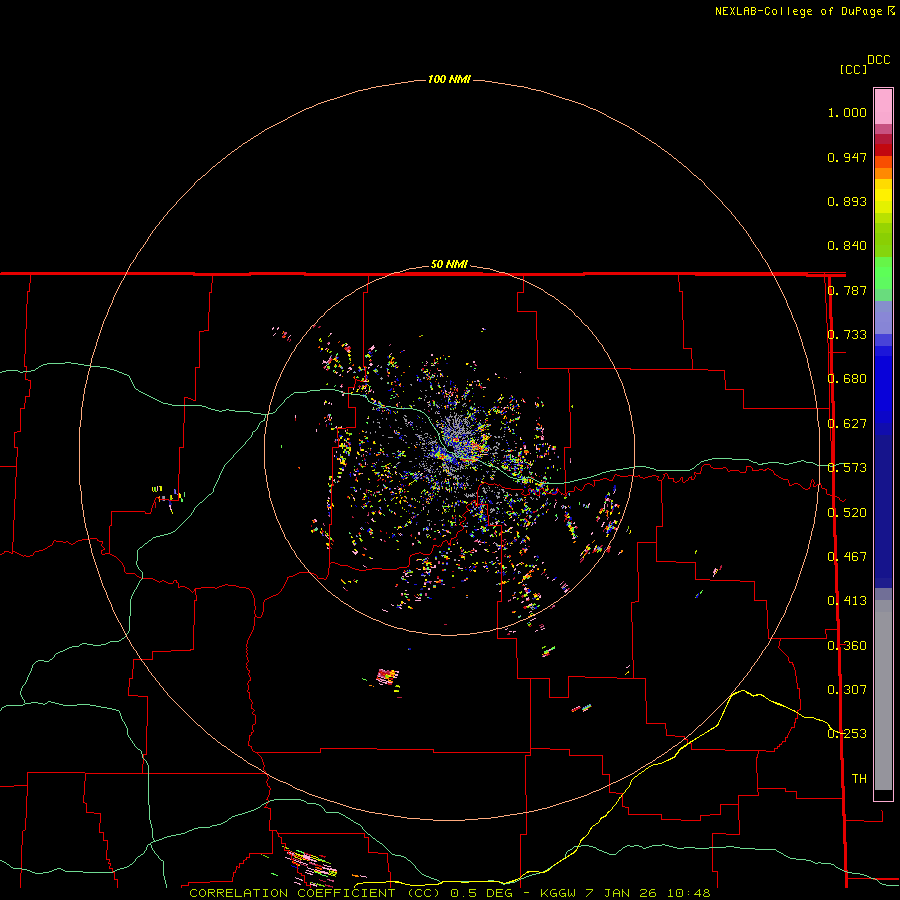
Task: Click the bright green color bar segment
Action: point(883,273)
